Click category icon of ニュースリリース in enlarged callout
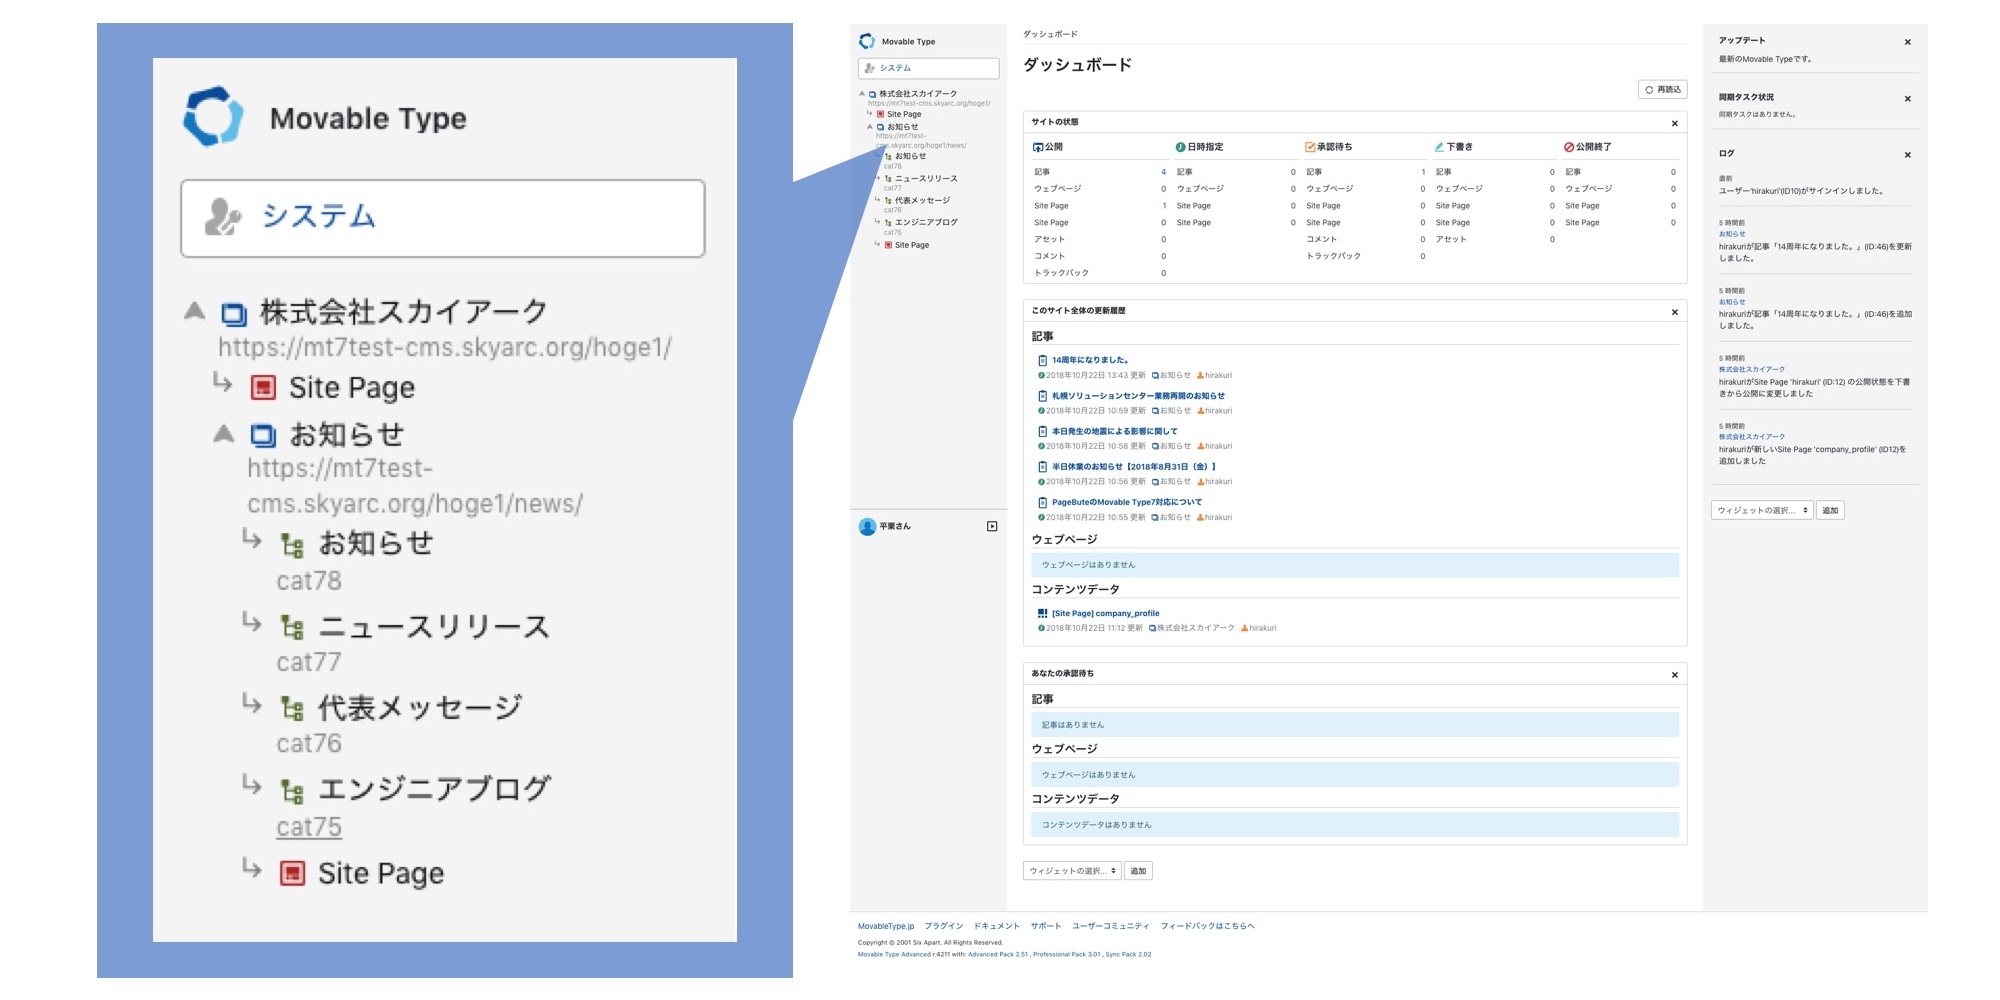Image resolution: width=2000 pixels, height=1000 pixels. point(292,627)
